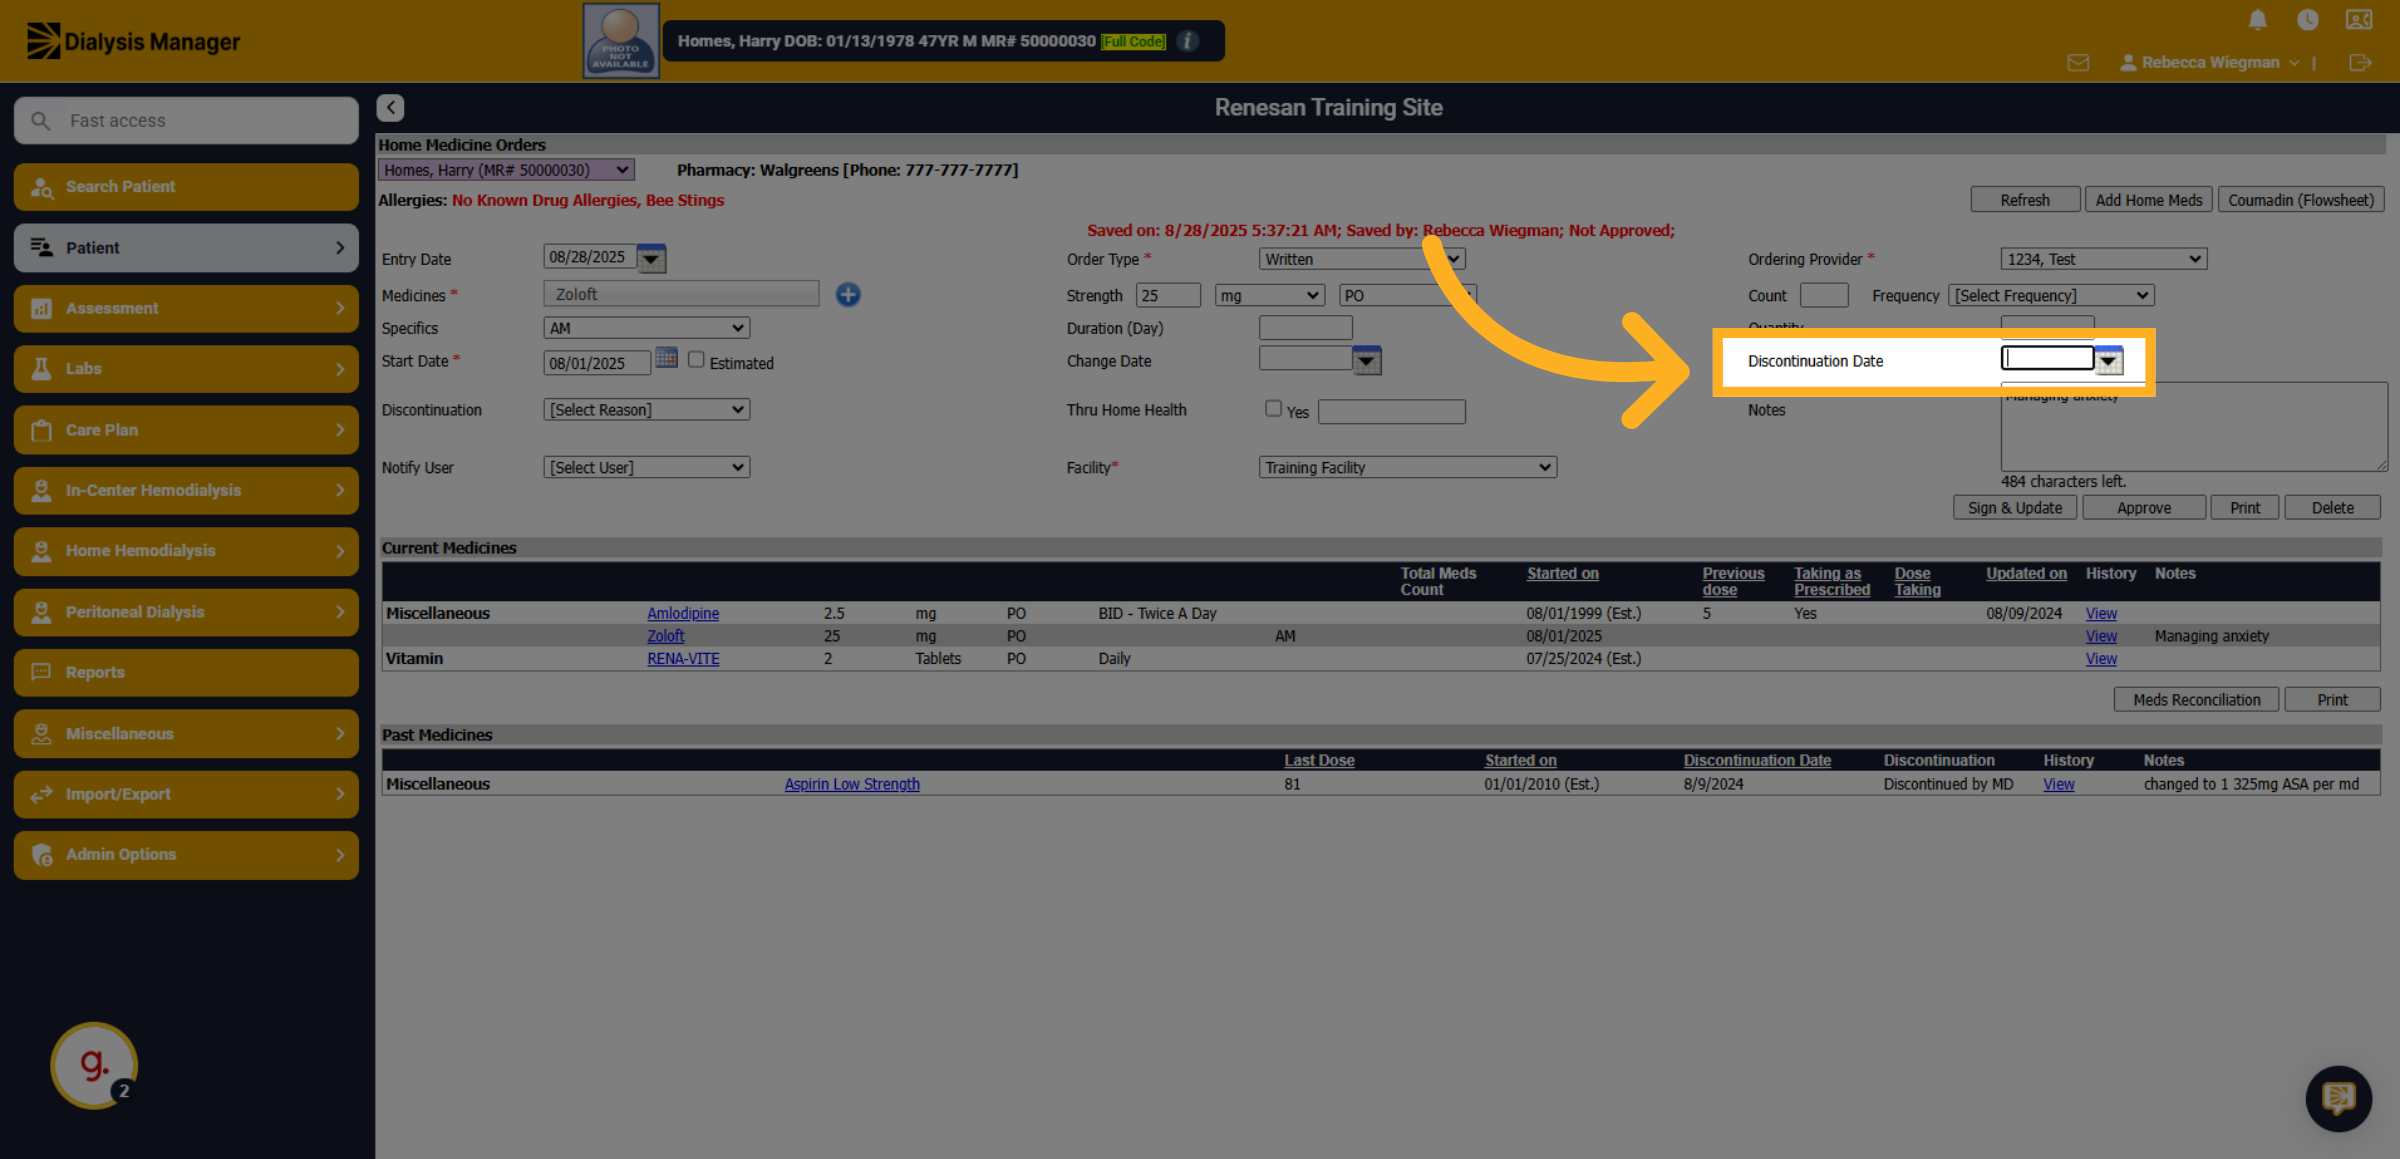Screen dimensions: 2400x1159
Task: Click the Delete button
Action: coord(2333,508)
